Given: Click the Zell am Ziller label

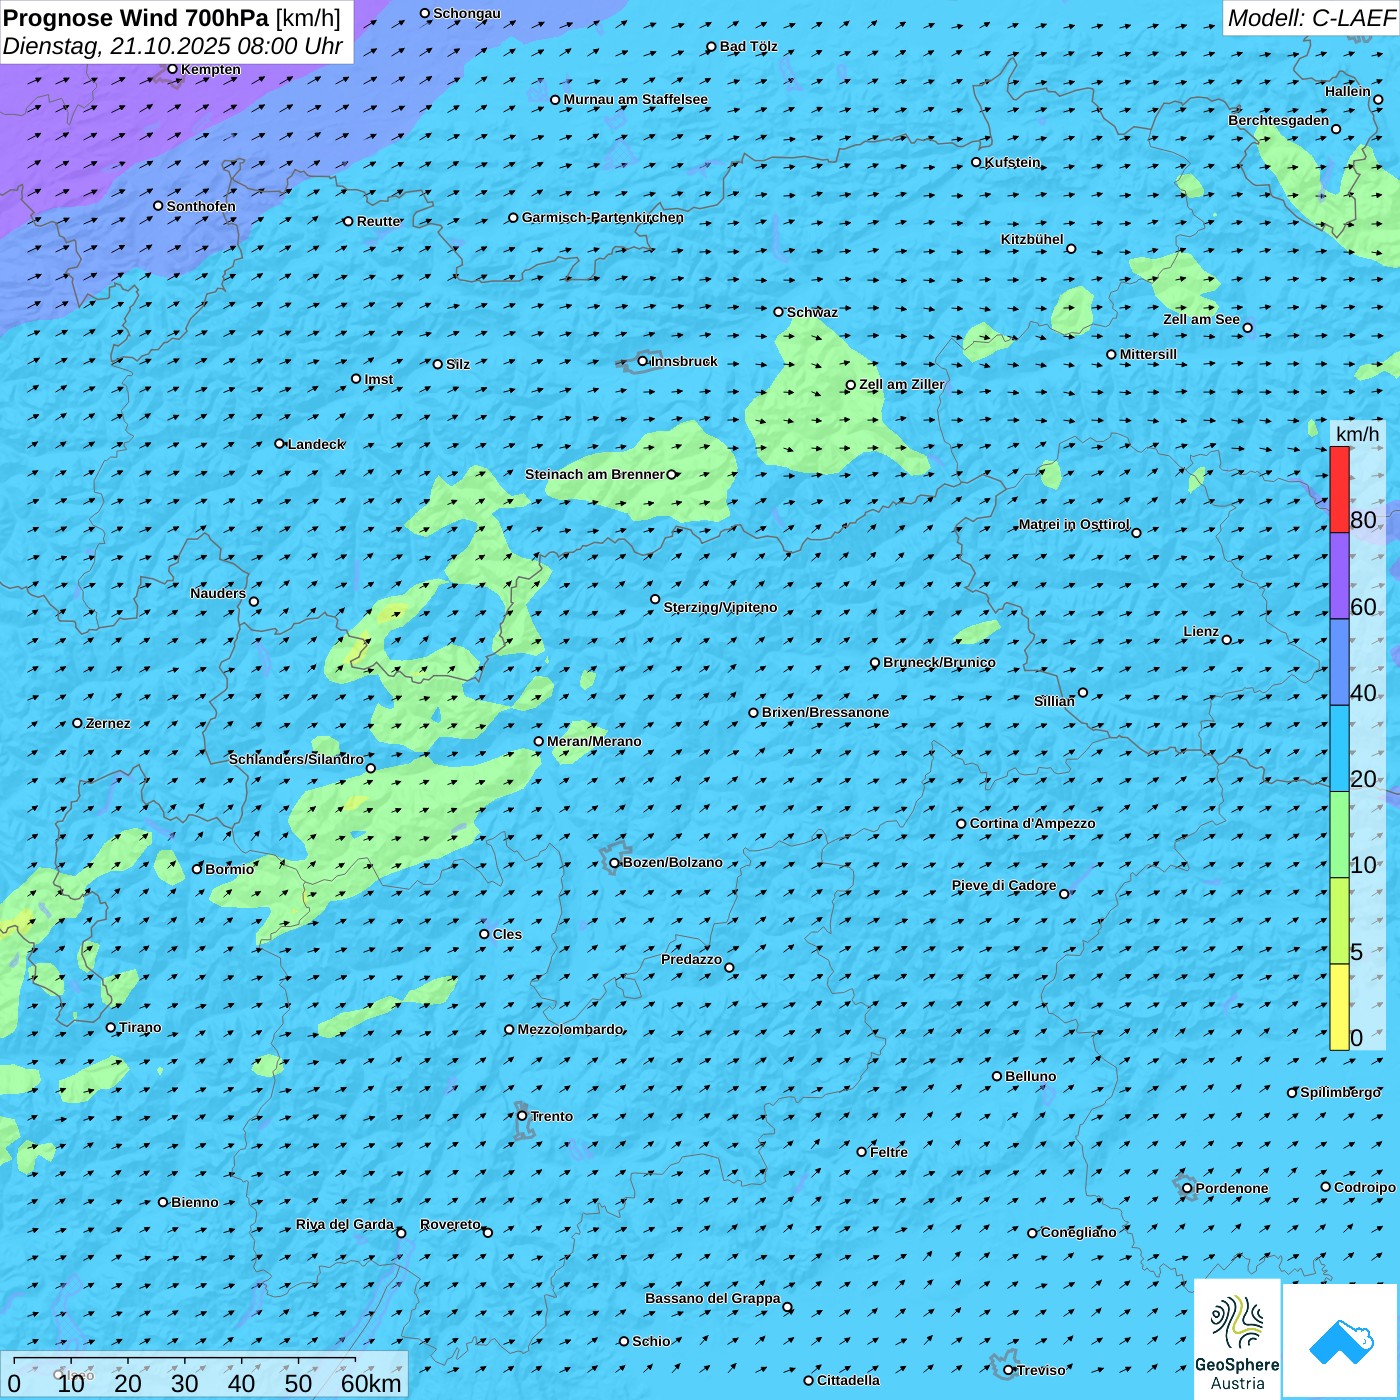Looking at the screenshot, I should click(902, 384).
